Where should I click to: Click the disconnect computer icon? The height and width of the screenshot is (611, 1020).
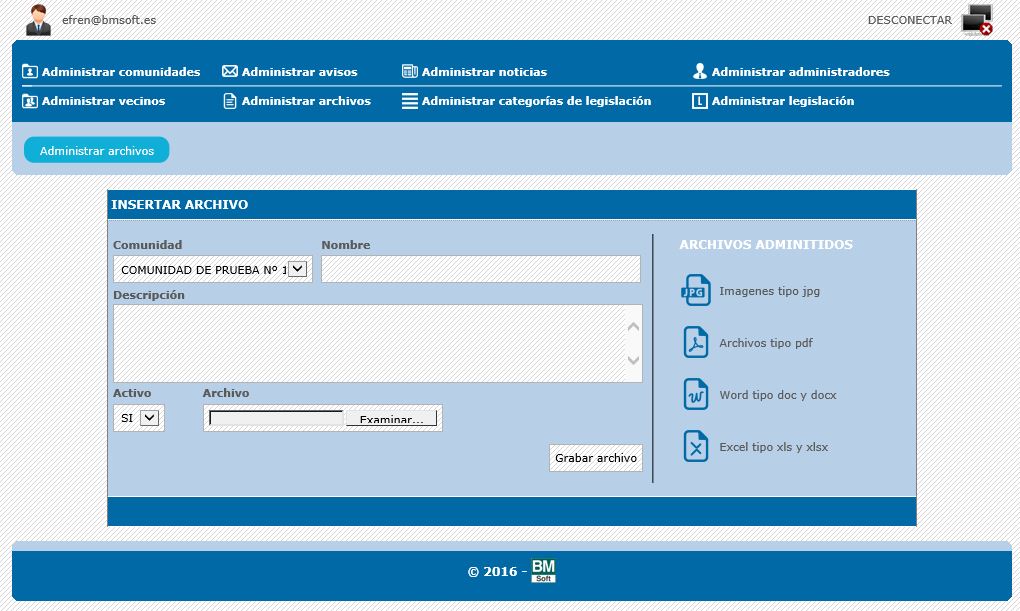pos(977,20)
